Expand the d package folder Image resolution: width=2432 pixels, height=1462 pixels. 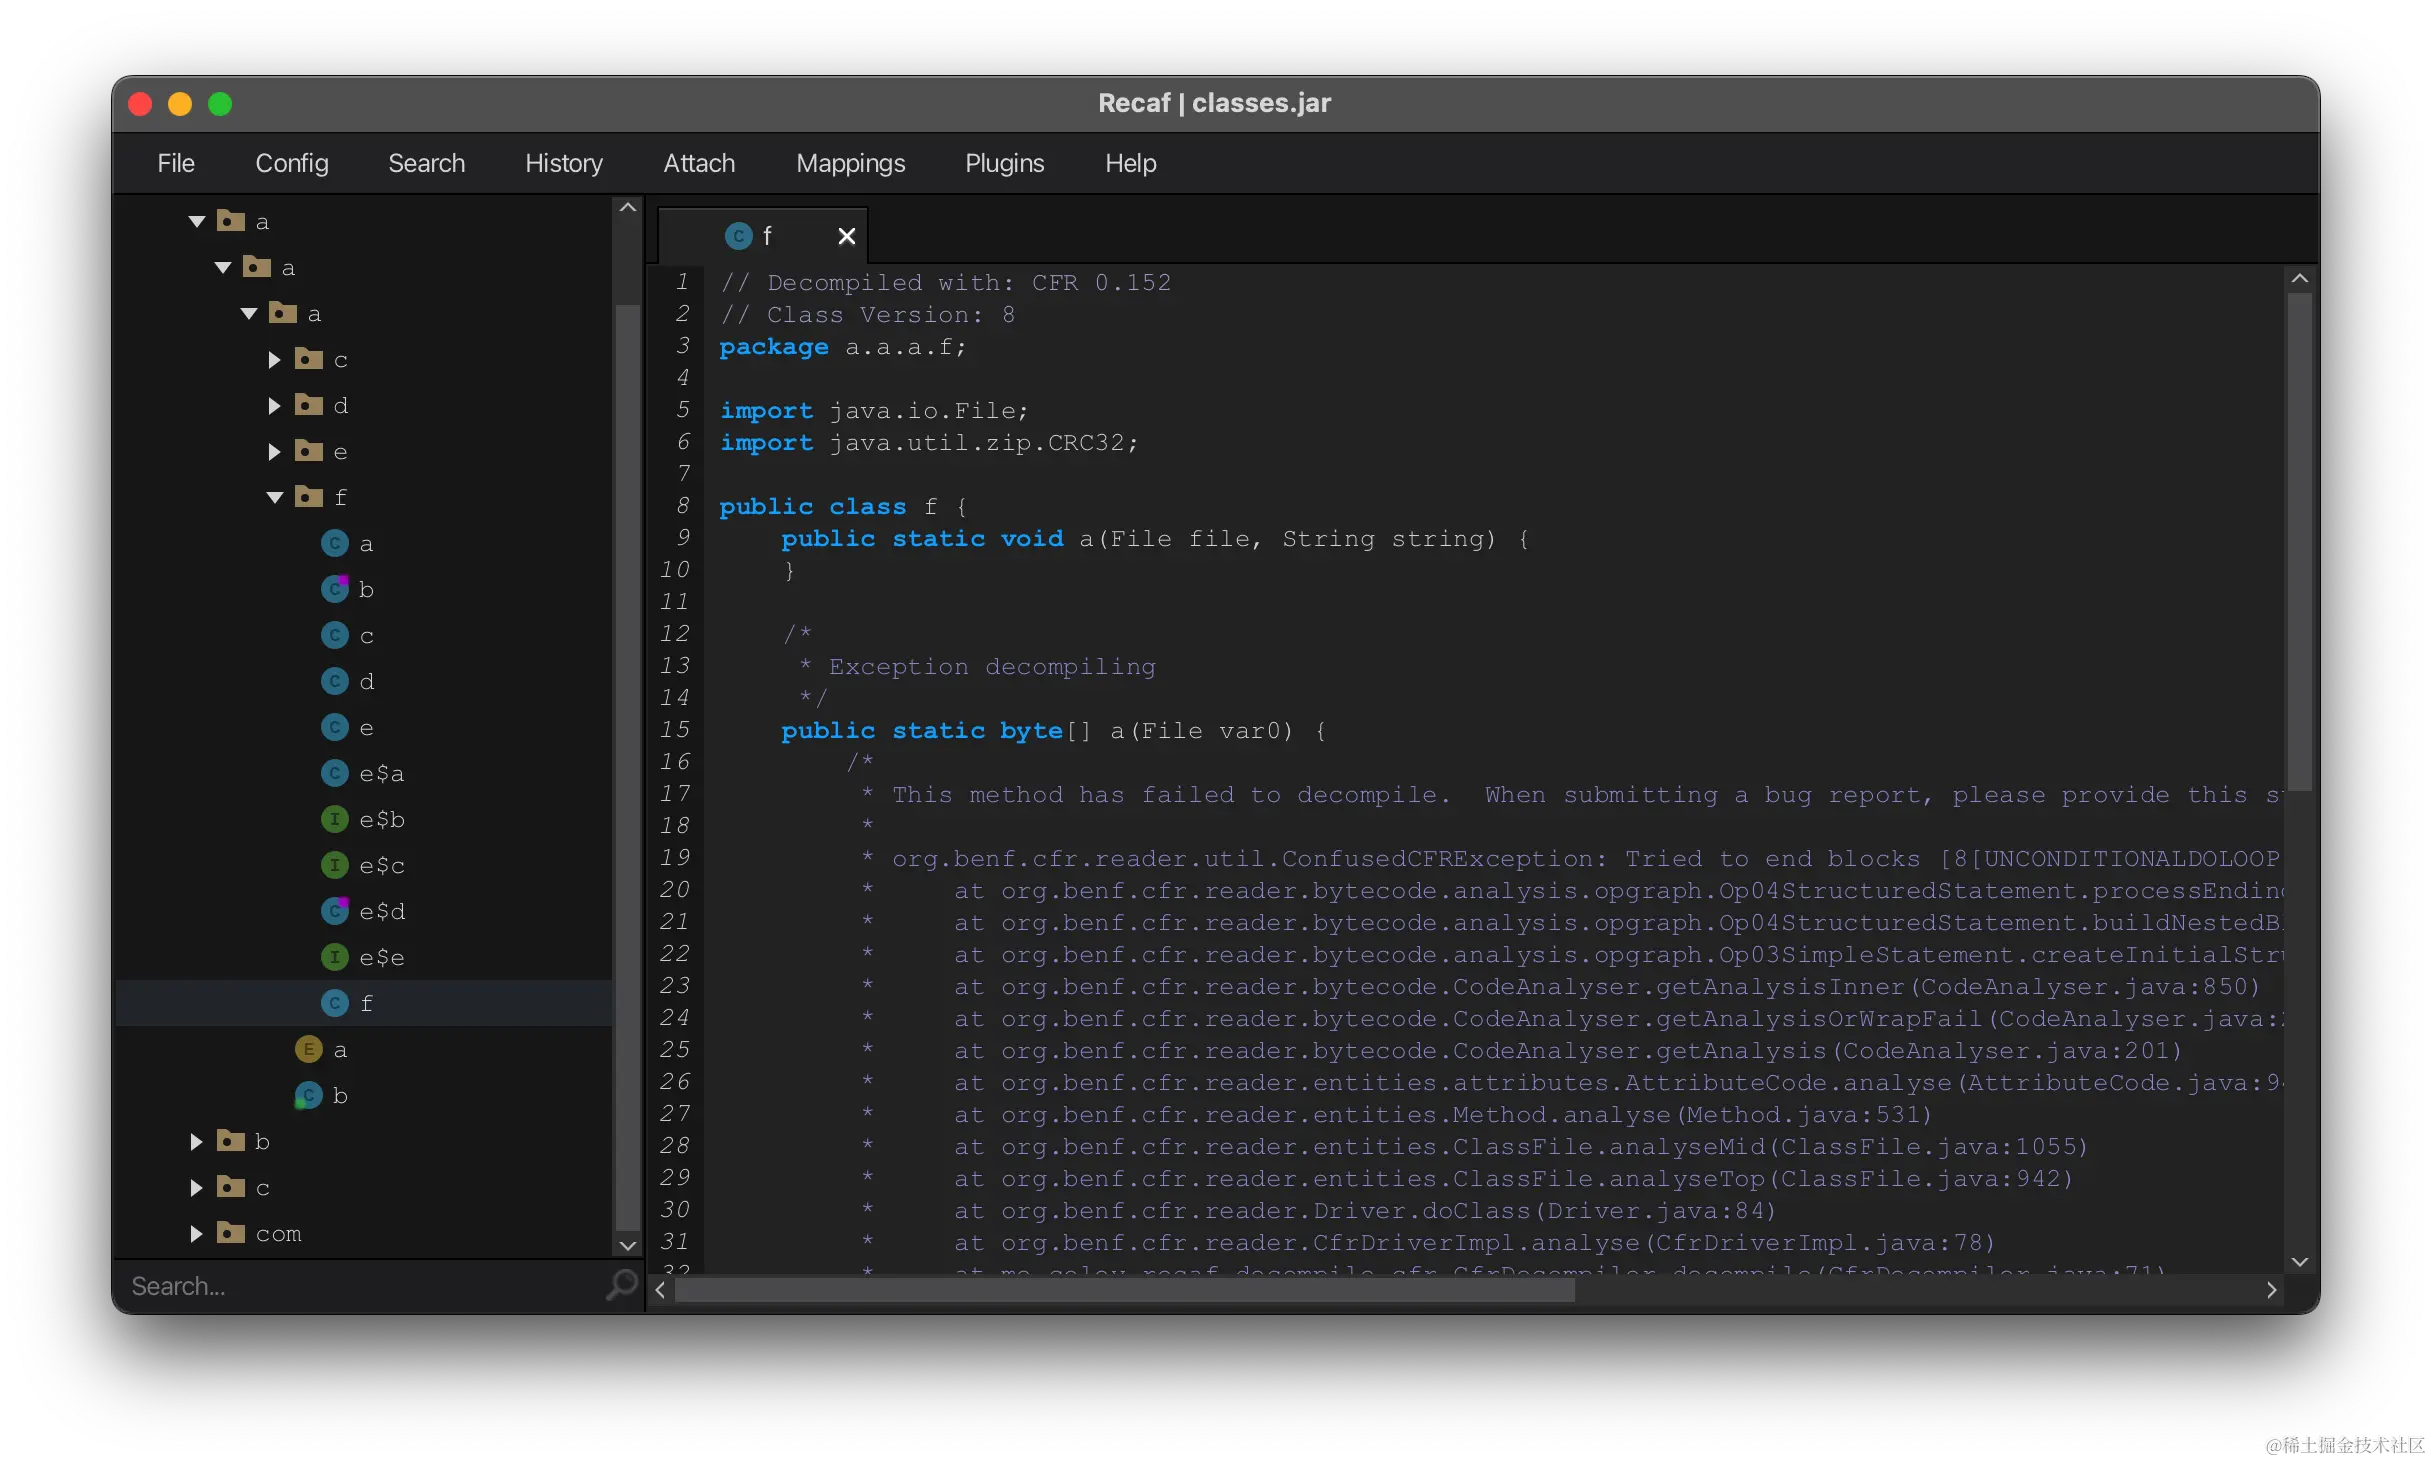[274, 405]
